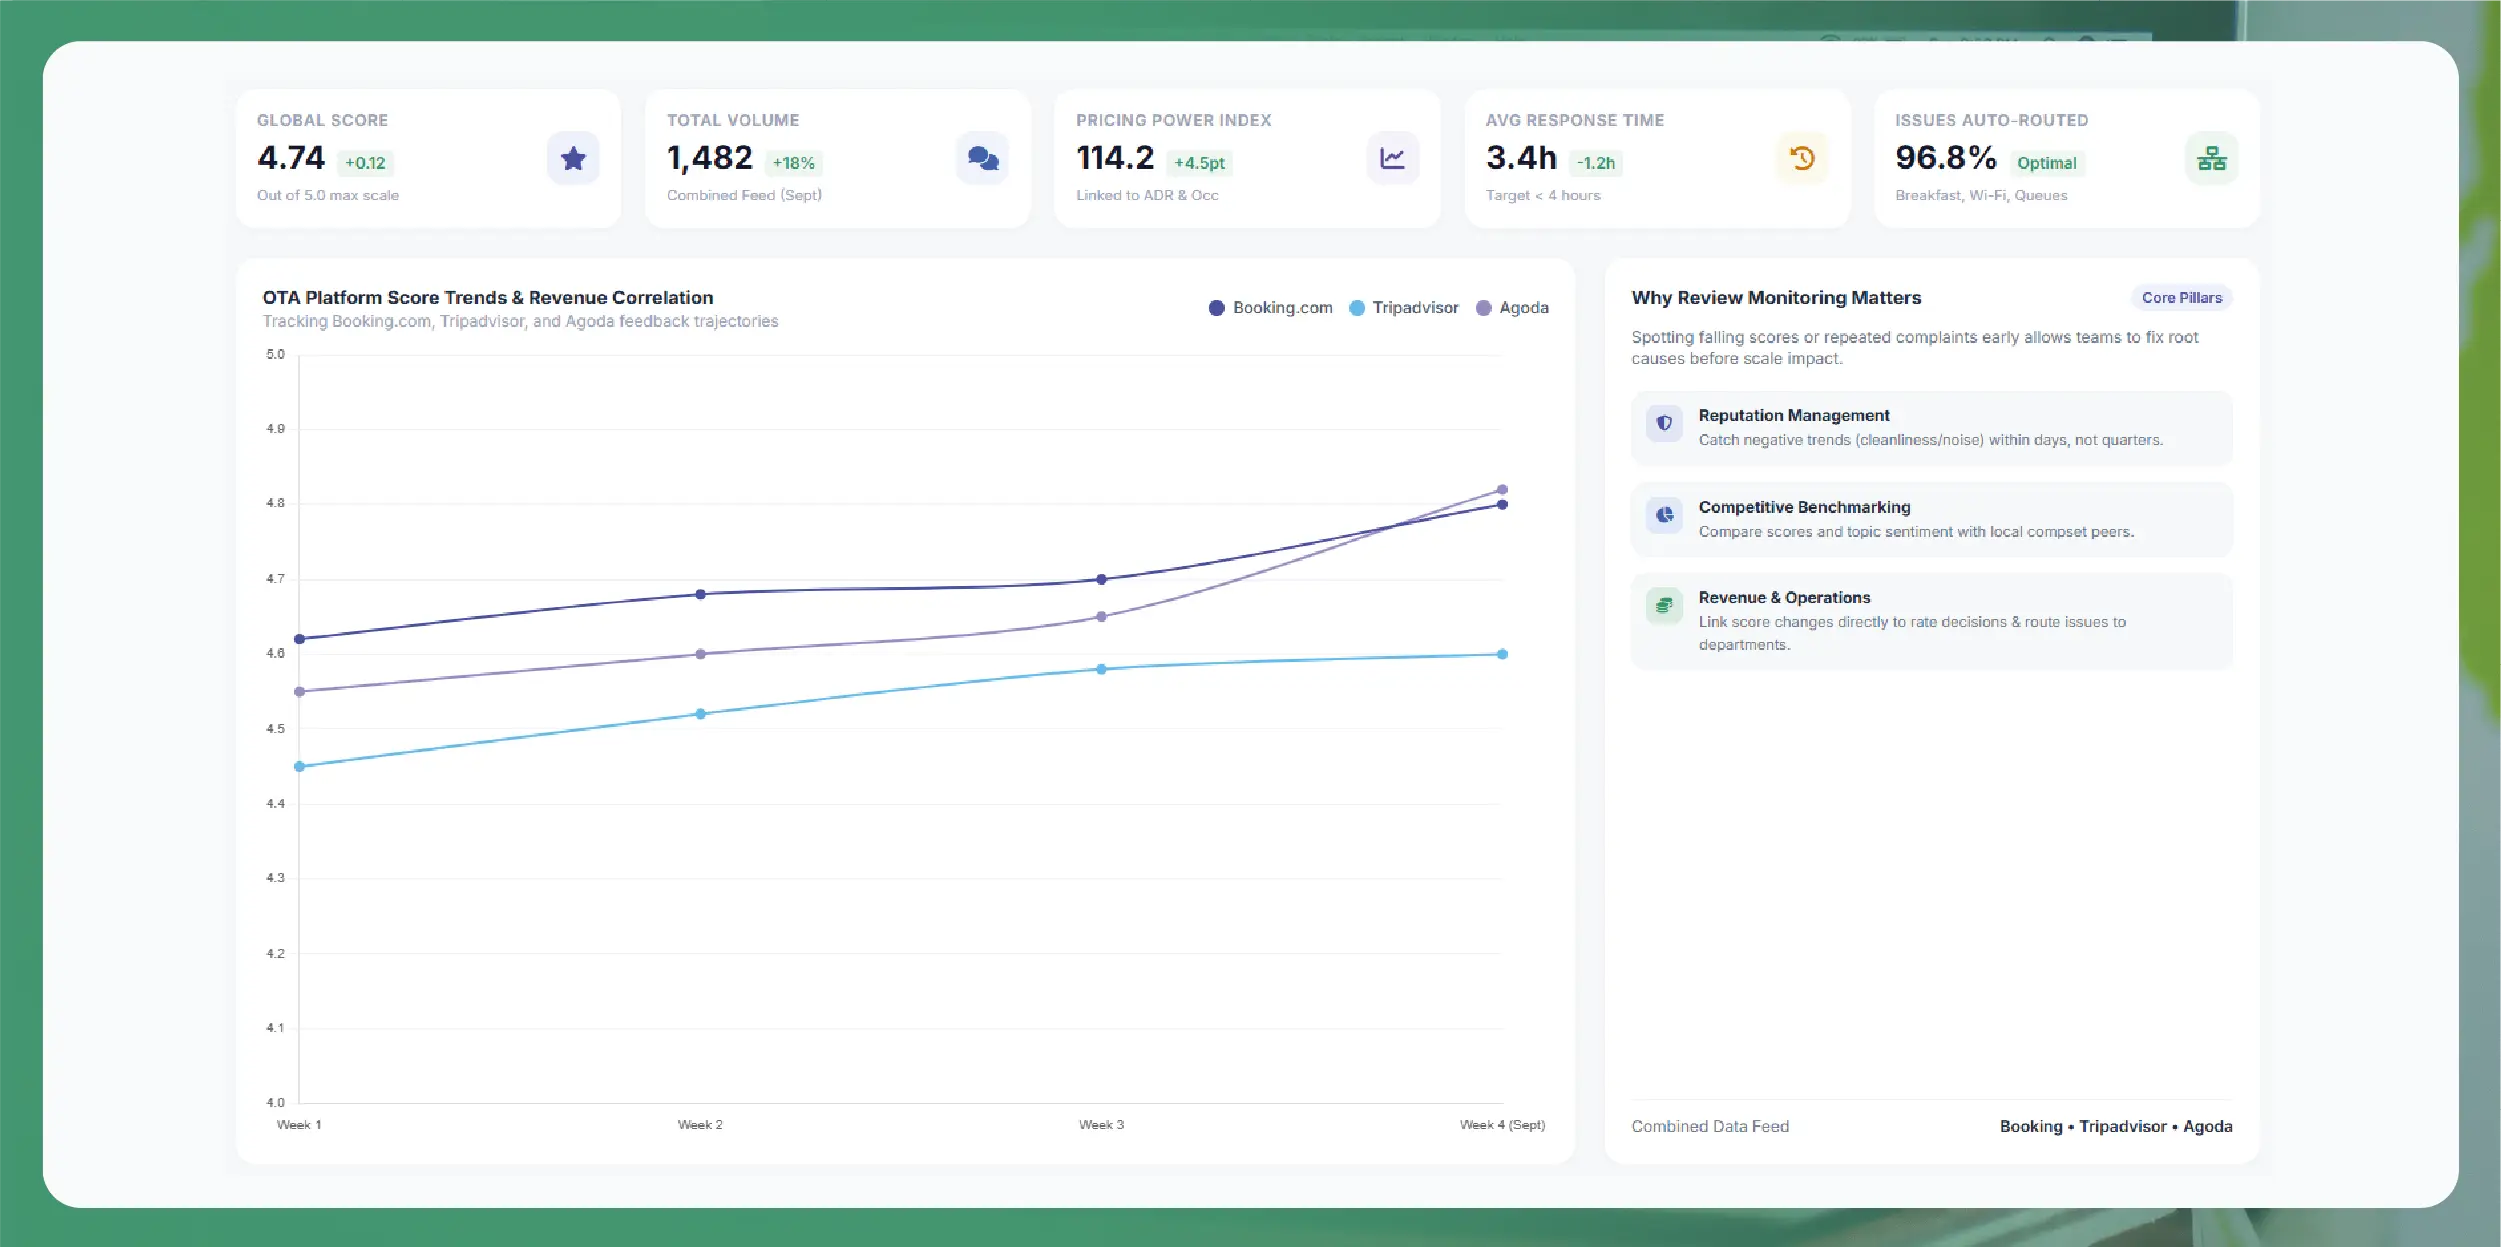Click the coins icon beside Revenue & Operations

(1664, 605)
